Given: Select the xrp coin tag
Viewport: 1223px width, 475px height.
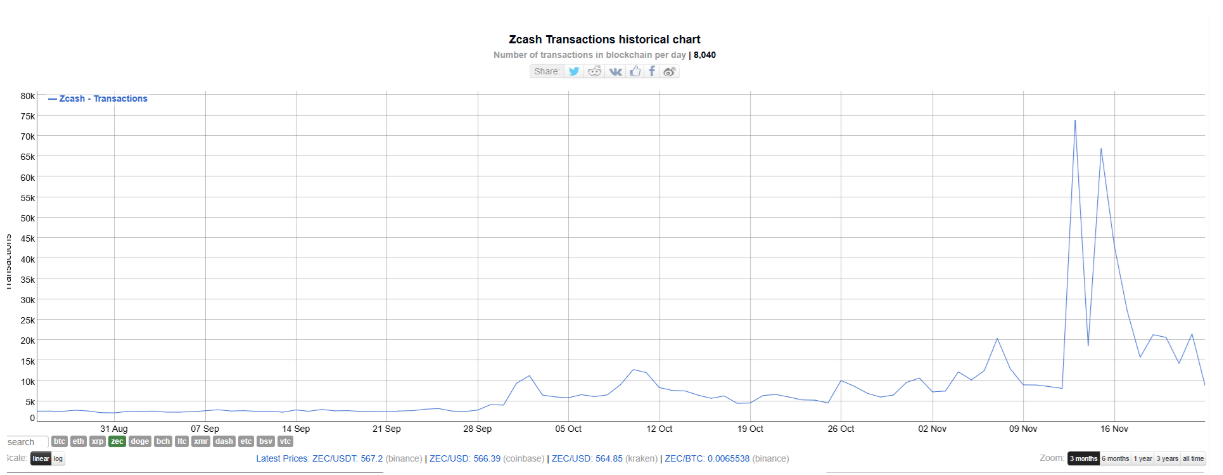Looking at the screenshot, I should [x=98, y=441].
